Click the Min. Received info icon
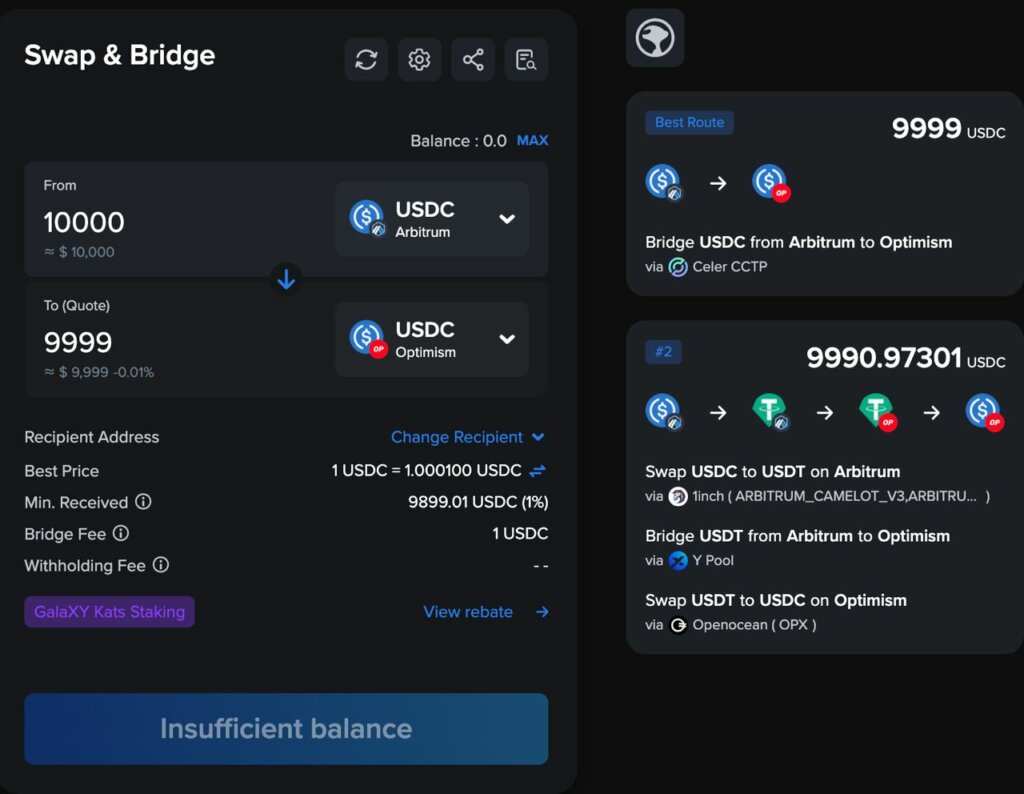1024x794 pixels. pyautogui.click(x=143, y=501)
